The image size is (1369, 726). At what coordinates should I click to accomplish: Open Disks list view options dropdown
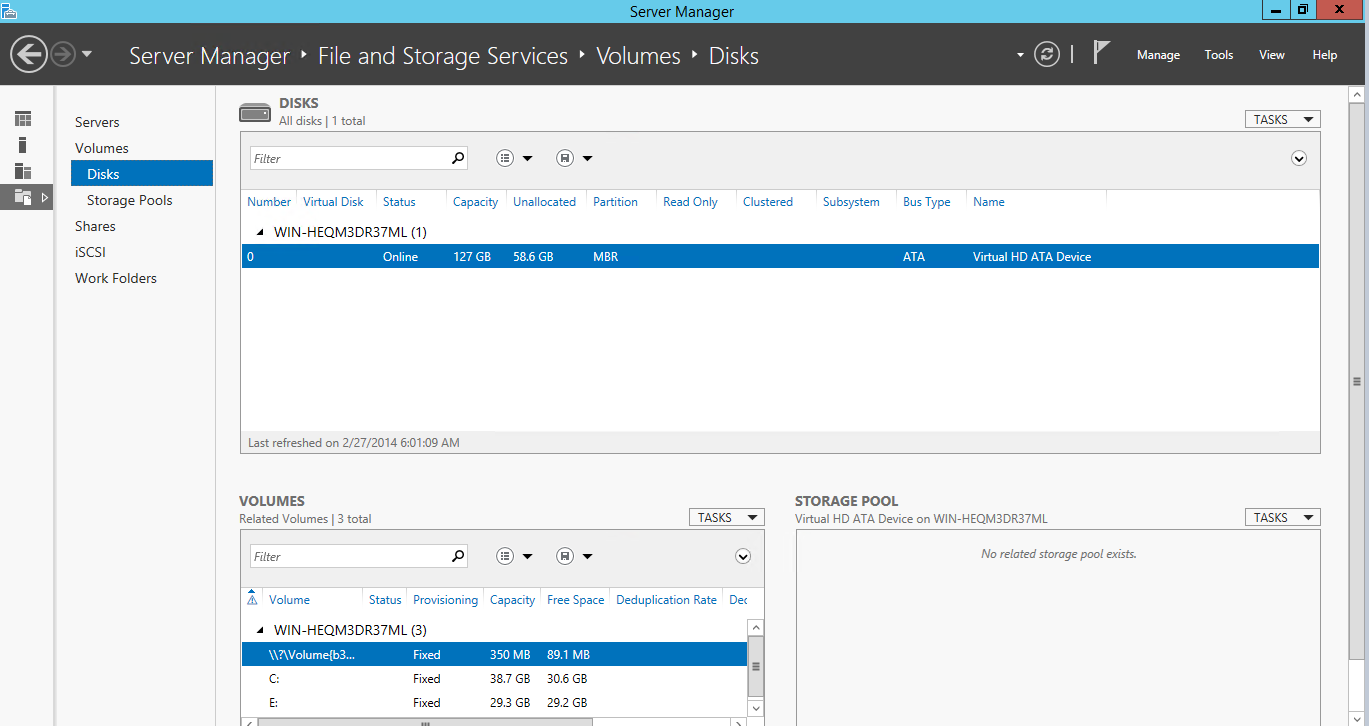point(514,158)
